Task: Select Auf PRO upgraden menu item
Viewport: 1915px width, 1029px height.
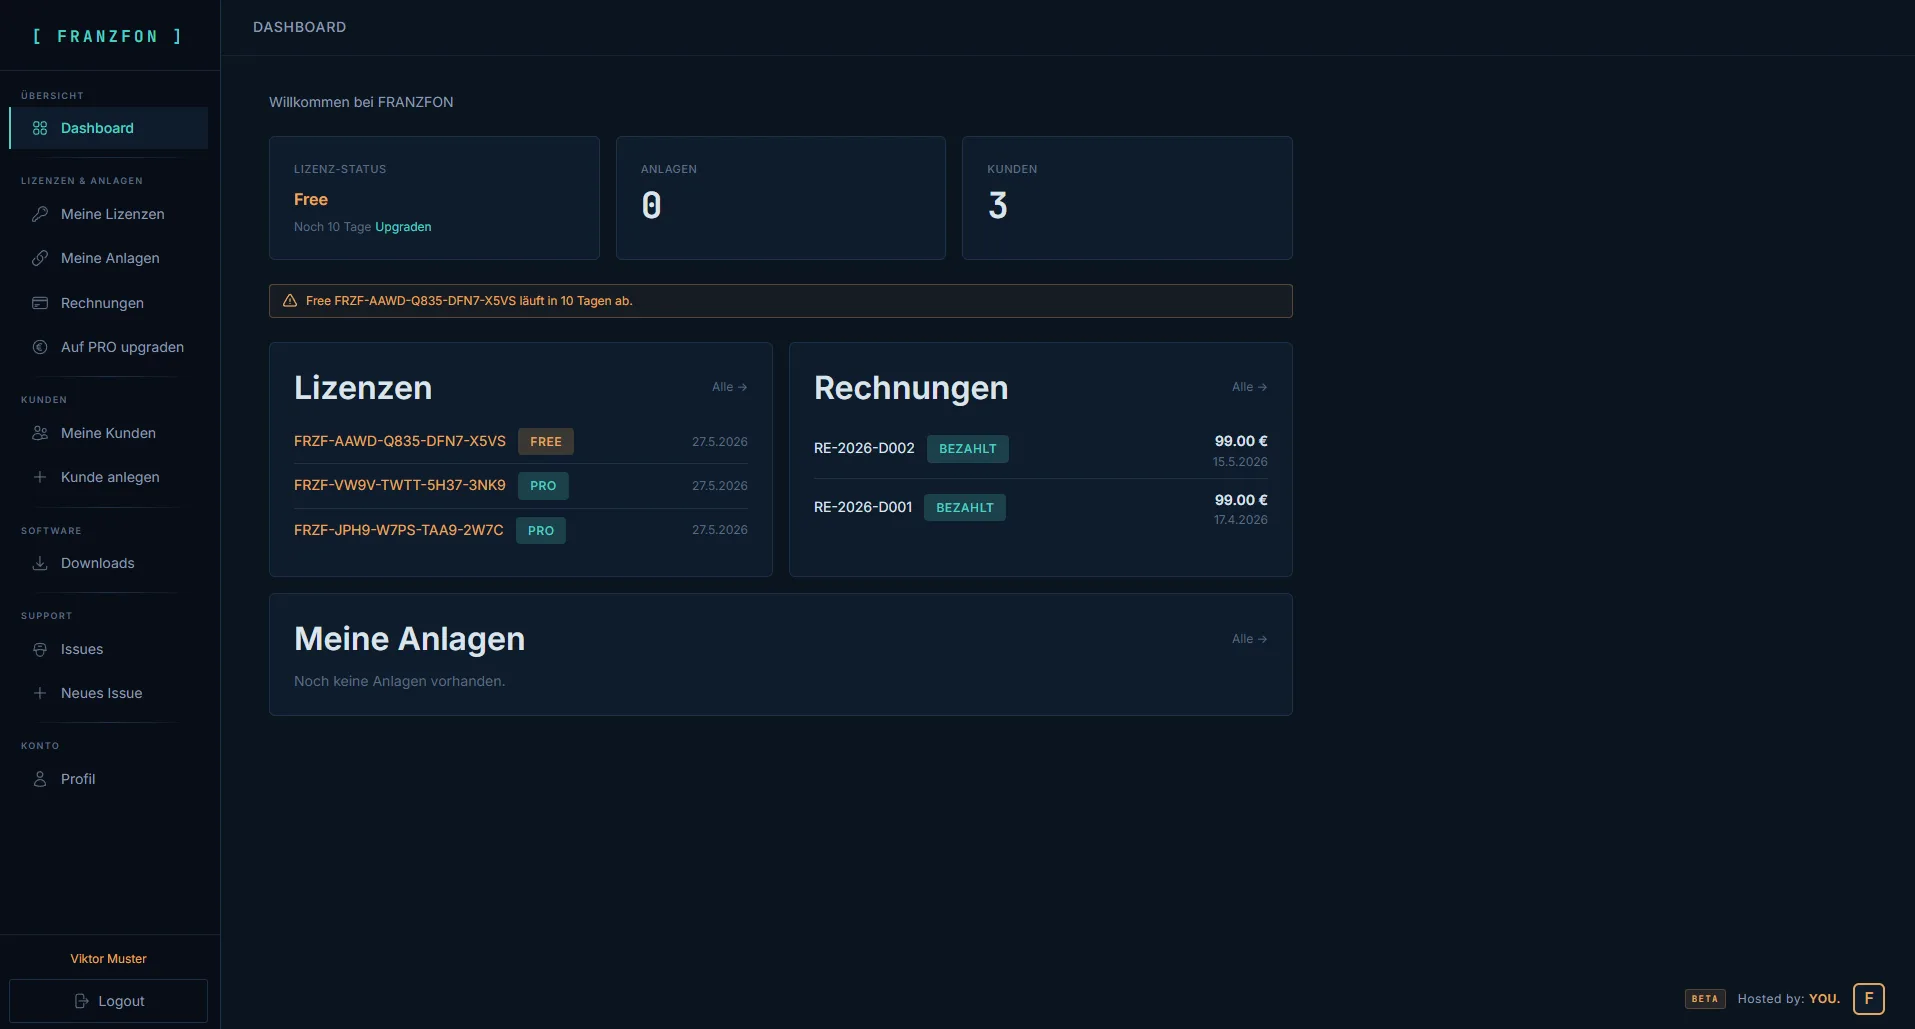Action: (x=109, y=347)
